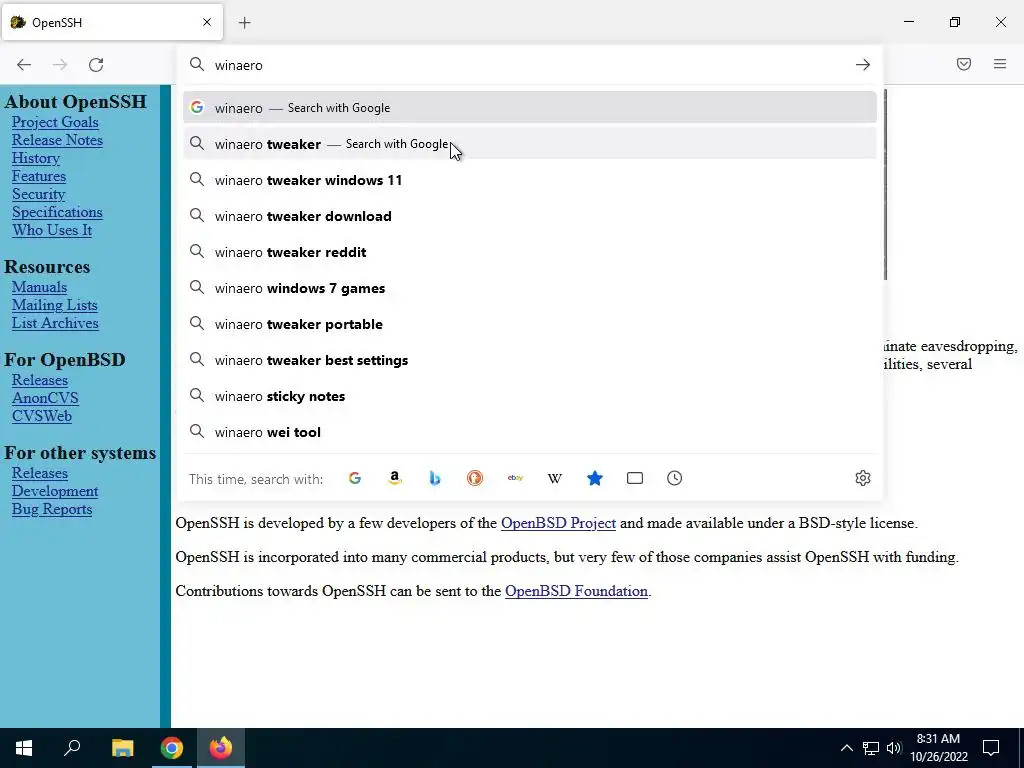Search this time with Google icon
The width and height of the screenshot is (1024, 768).
click(x=355, y=478)
